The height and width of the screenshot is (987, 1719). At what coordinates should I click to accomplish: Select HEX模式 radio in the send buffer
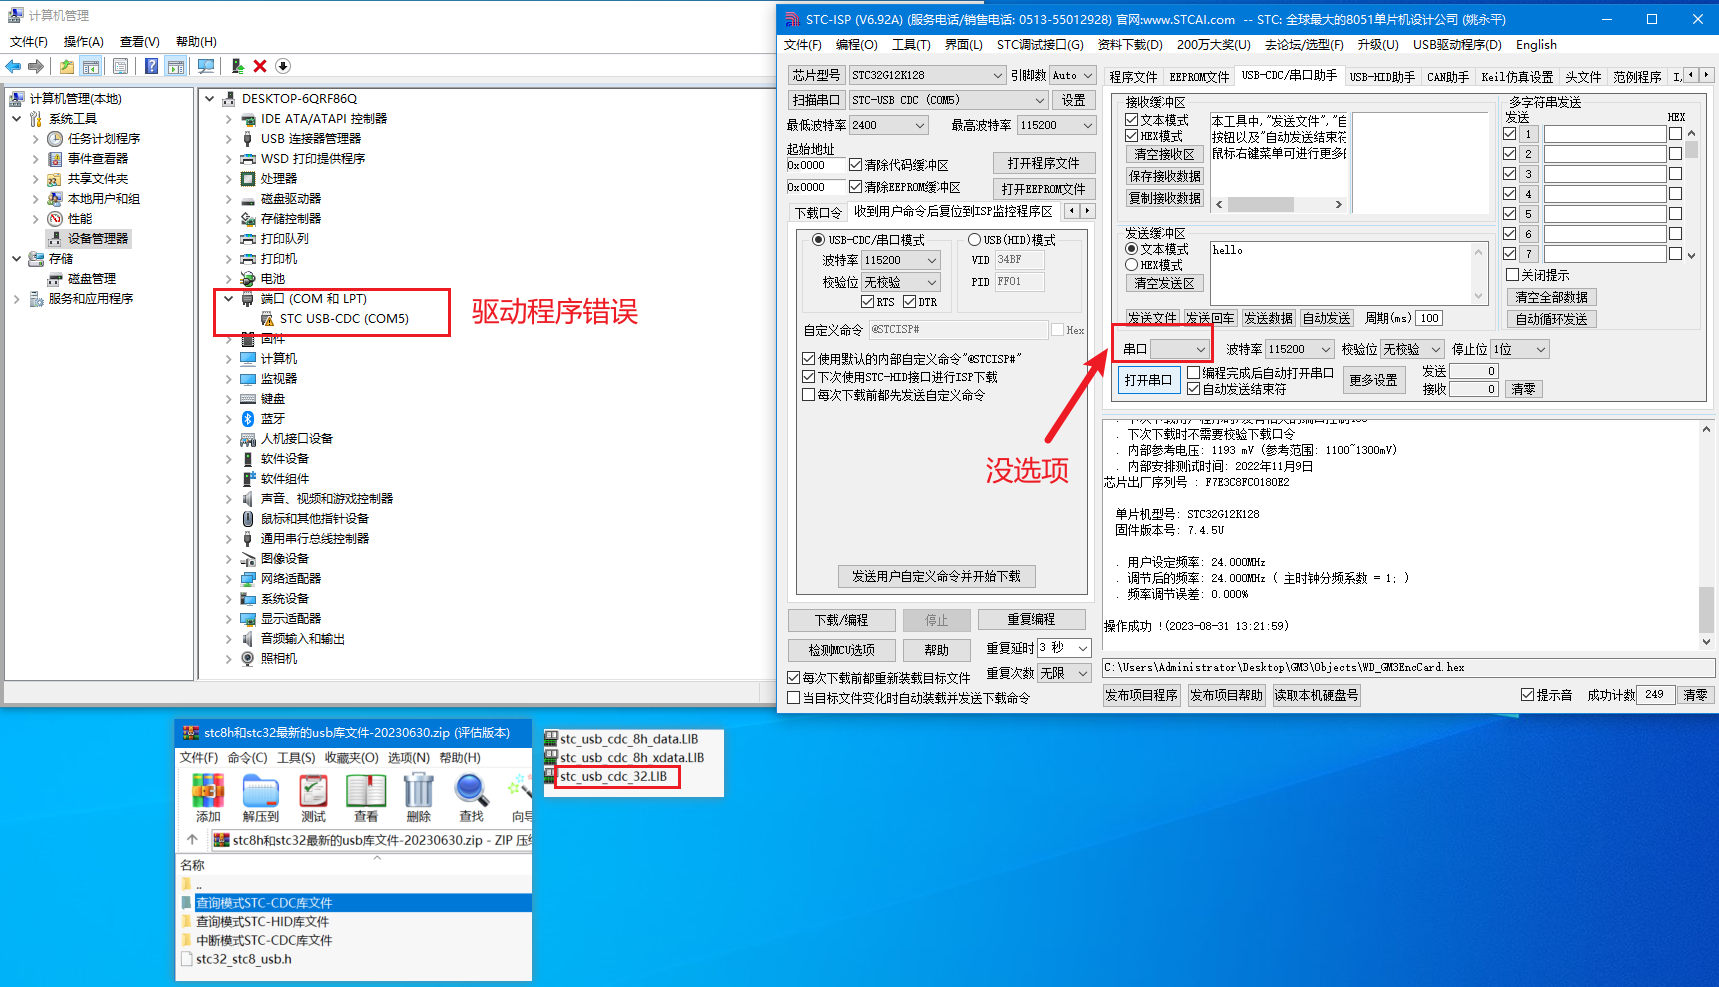[x=1132, y=265]
